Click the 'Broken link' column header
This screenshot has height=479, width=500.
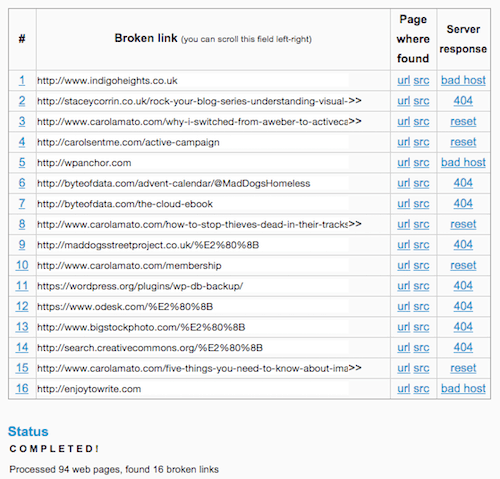pos(213,38)
